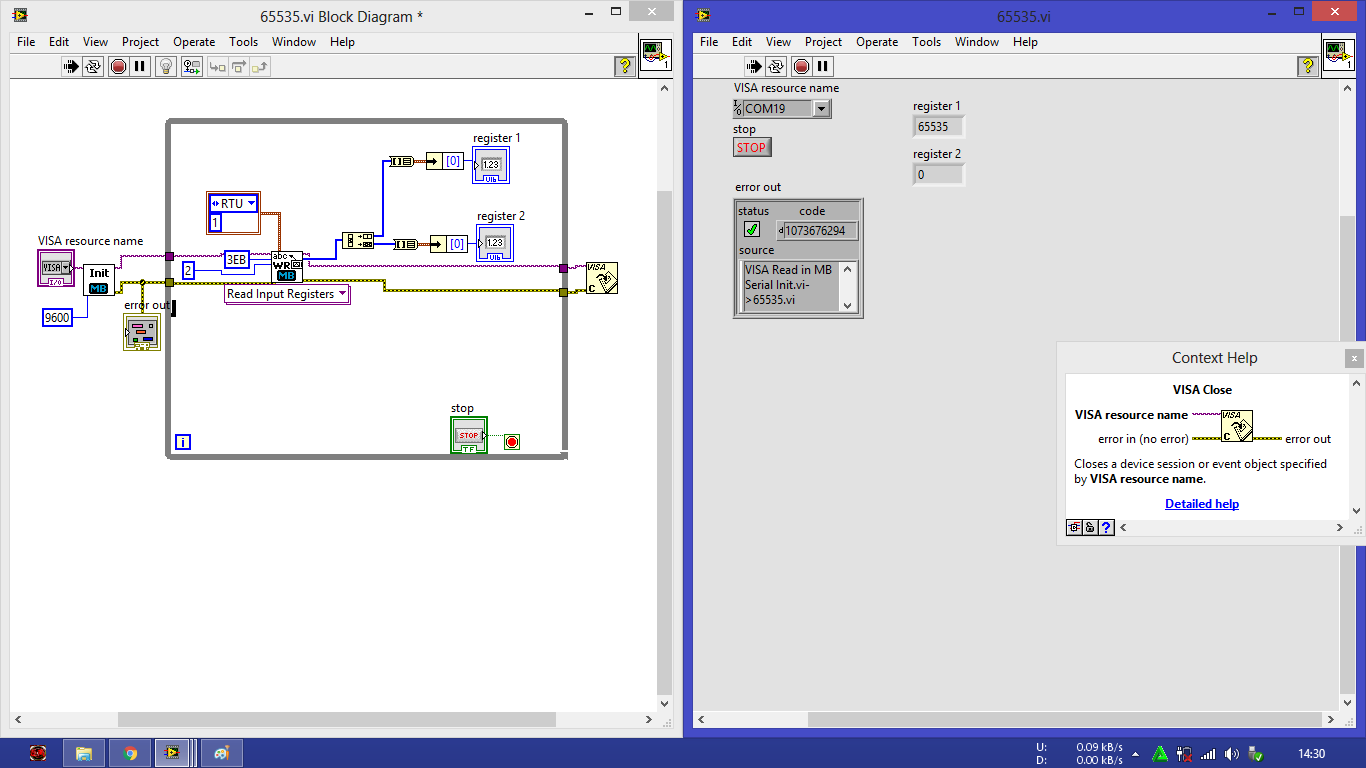Image resolution: width=1366 pixels, height=768 pixels.
Task: Click STOP button on front panel
Action: point(752,147)
